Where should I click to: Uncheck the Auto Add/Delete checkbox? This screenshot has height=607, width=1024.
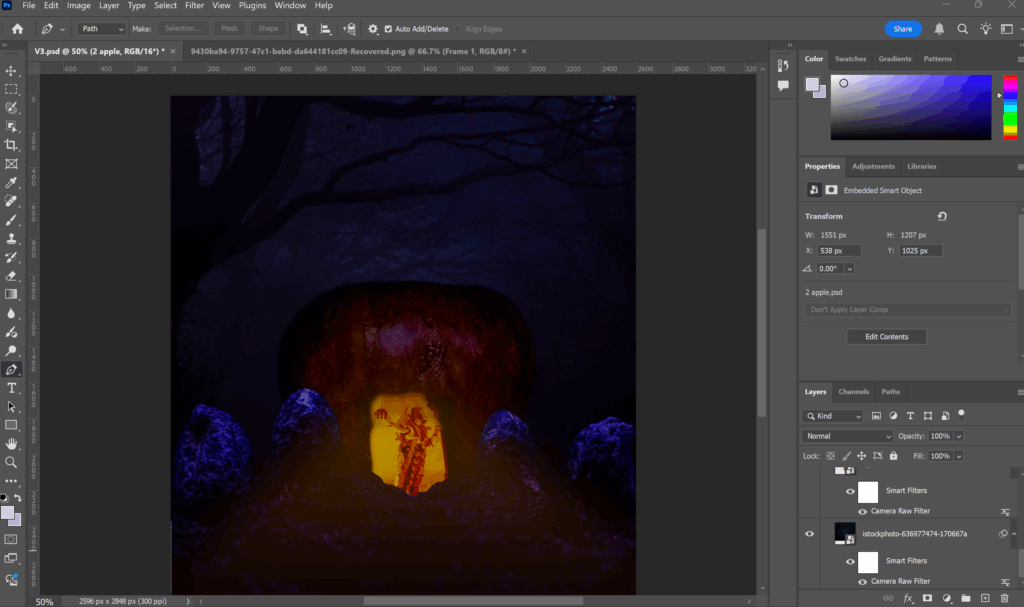point(388,29)
